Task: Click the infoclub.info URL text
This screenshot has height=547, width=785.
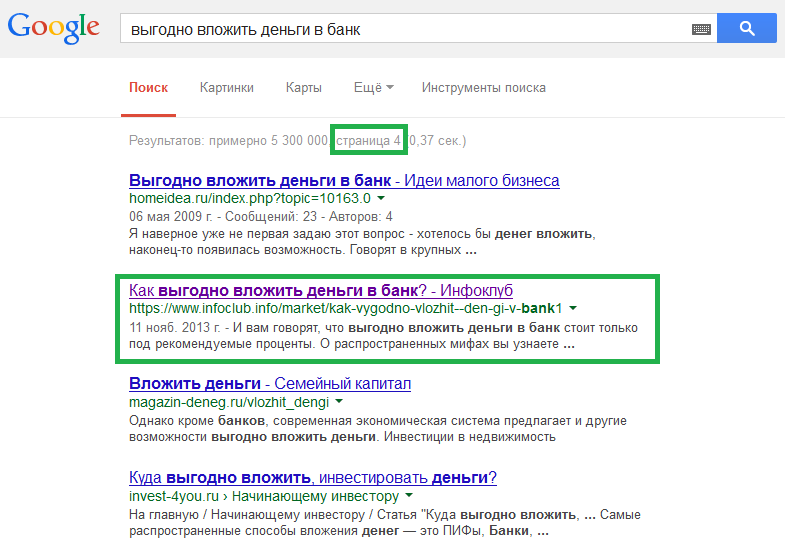Action: pos(345,308)
